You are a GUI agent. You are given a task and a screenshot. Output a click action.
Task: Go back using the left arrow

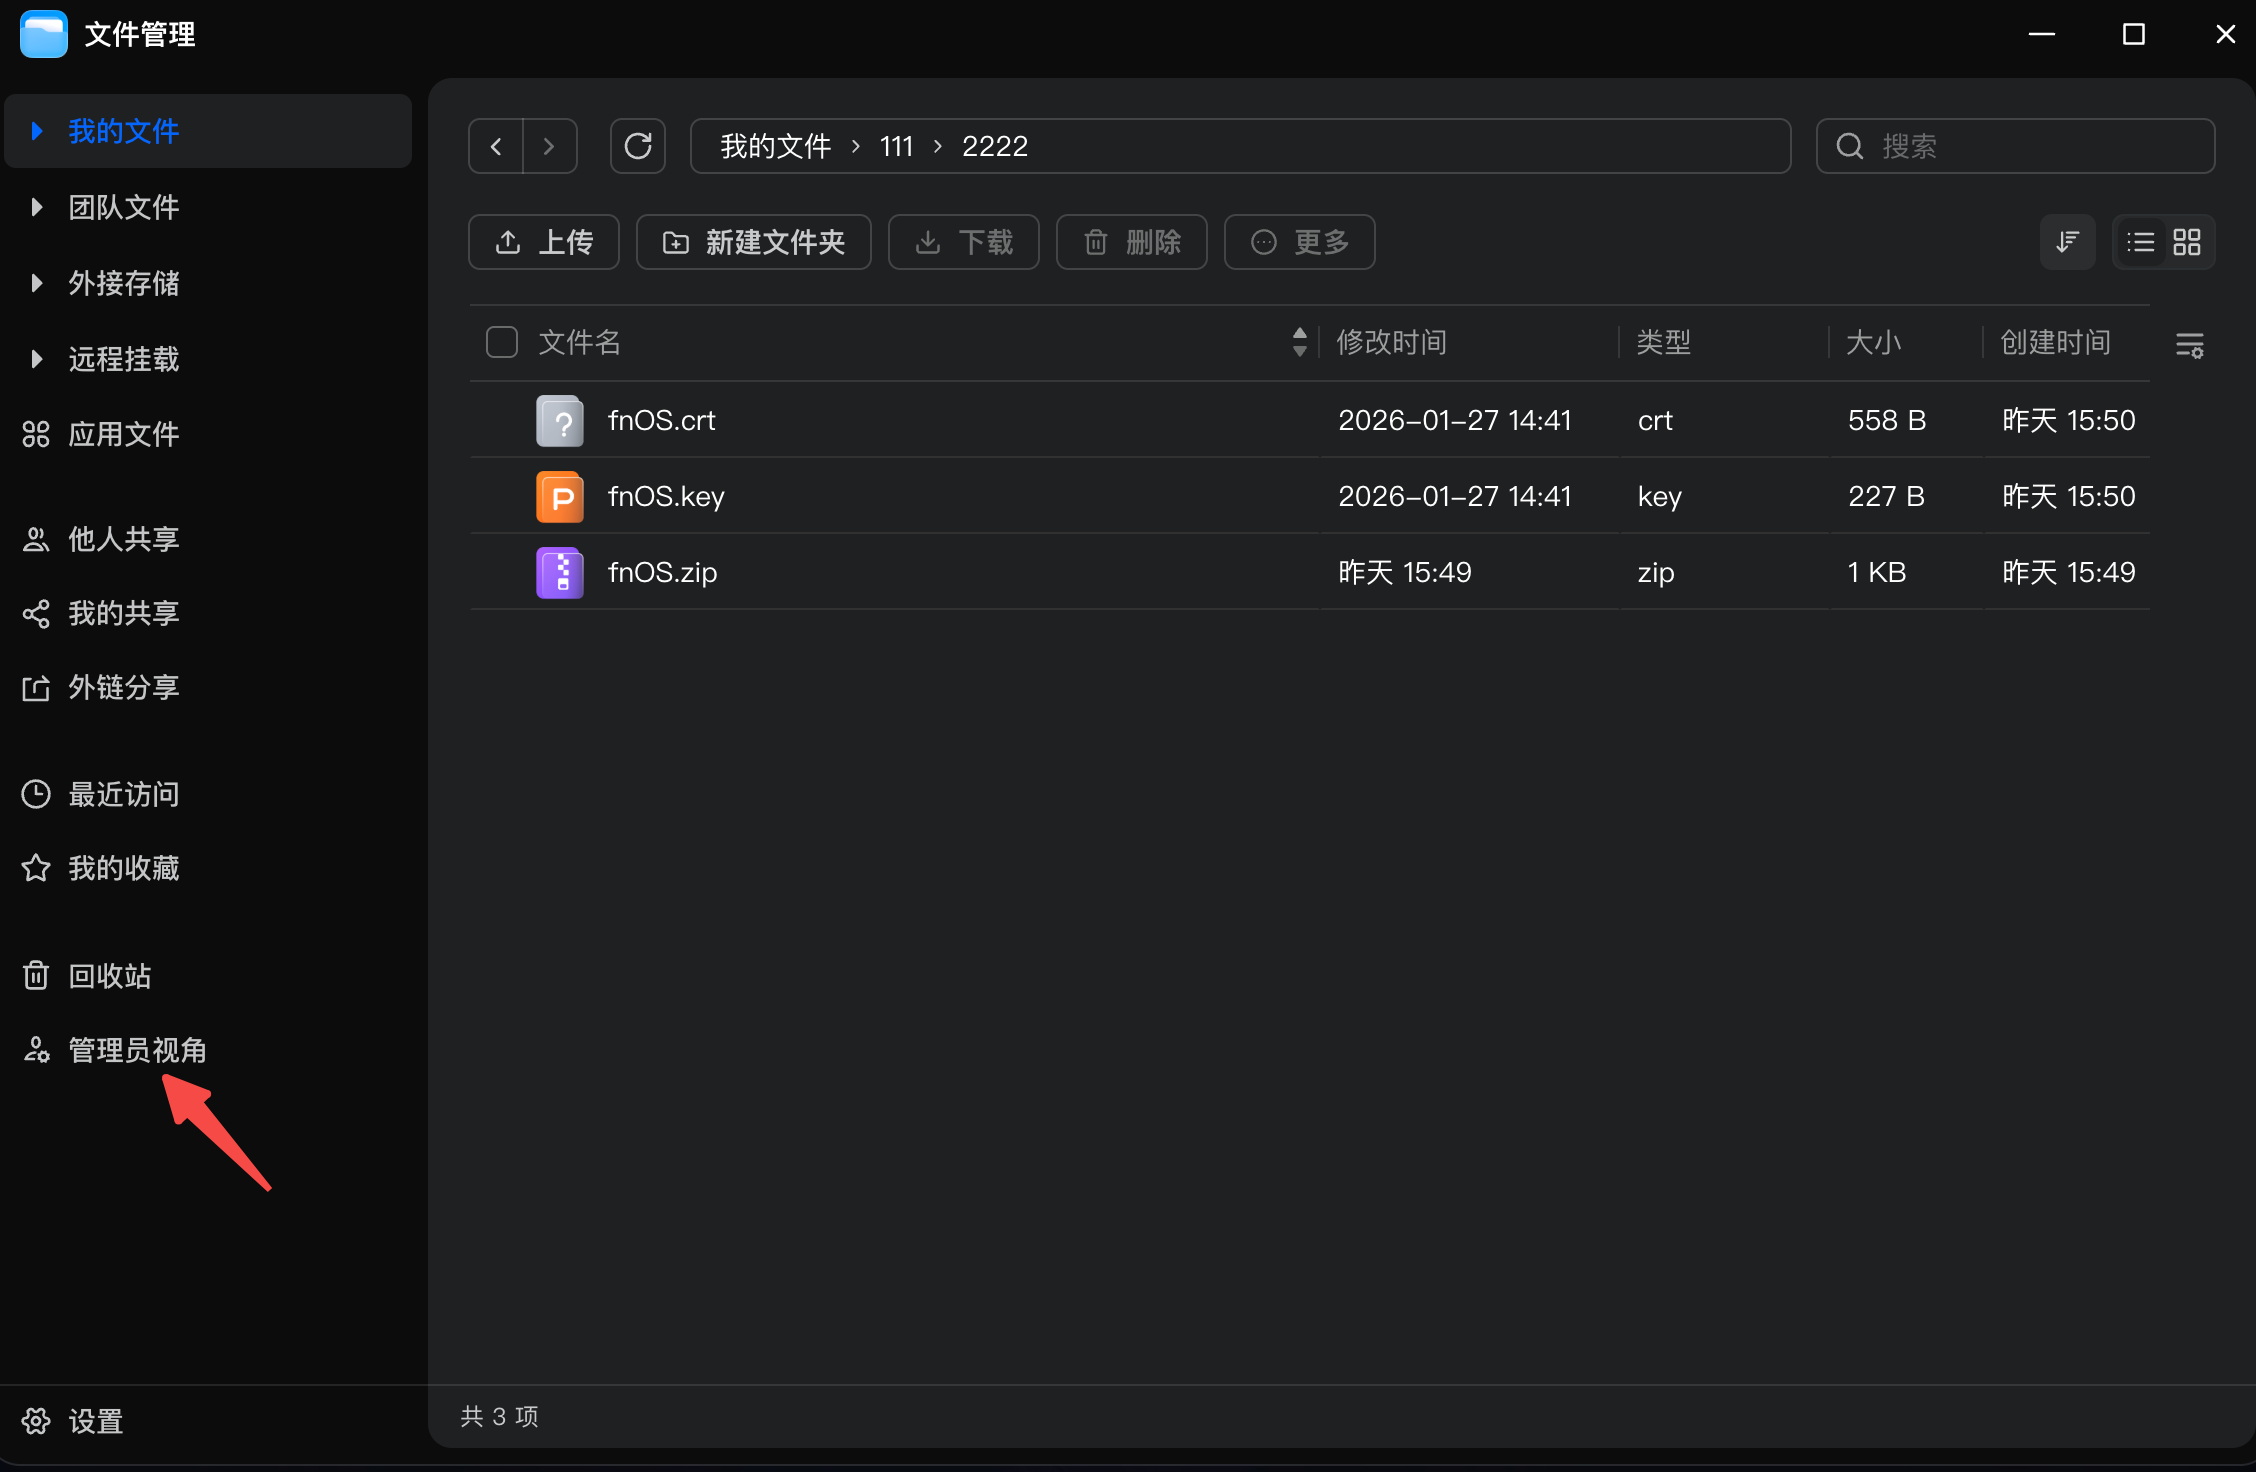(496, 146)
